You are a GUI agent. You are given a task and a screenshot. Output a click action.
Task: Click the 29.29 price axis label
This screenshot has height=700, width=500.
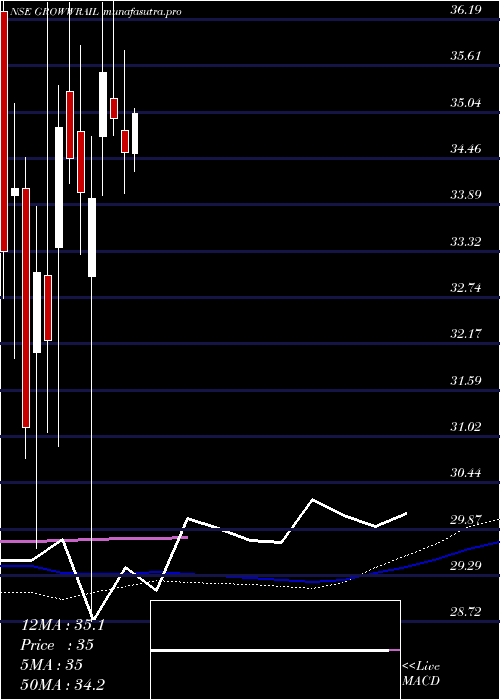[466, 566]
